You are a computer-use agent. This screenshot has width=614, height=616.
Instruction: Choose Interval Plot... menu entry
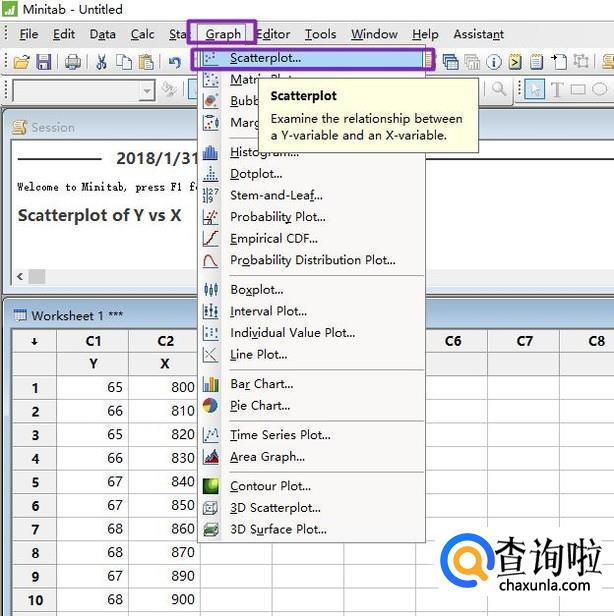[313, 311]
